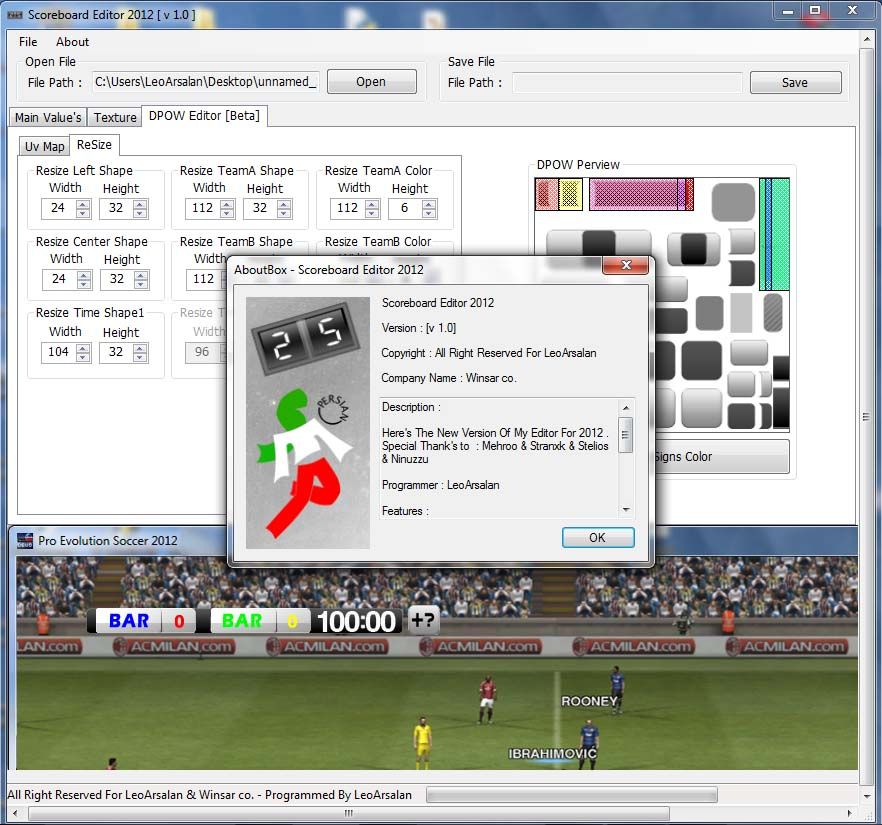The height and width of the screenshot is (825, 882).
Task: Decrease Resize TeamA Color Height value
Action: (427, 213)
